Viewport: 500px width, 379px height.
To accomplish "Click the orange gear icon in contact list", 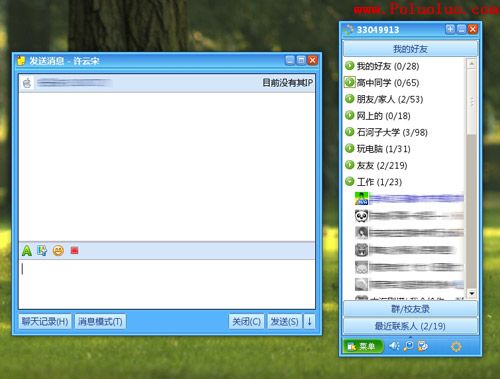I will coord(456,347).
